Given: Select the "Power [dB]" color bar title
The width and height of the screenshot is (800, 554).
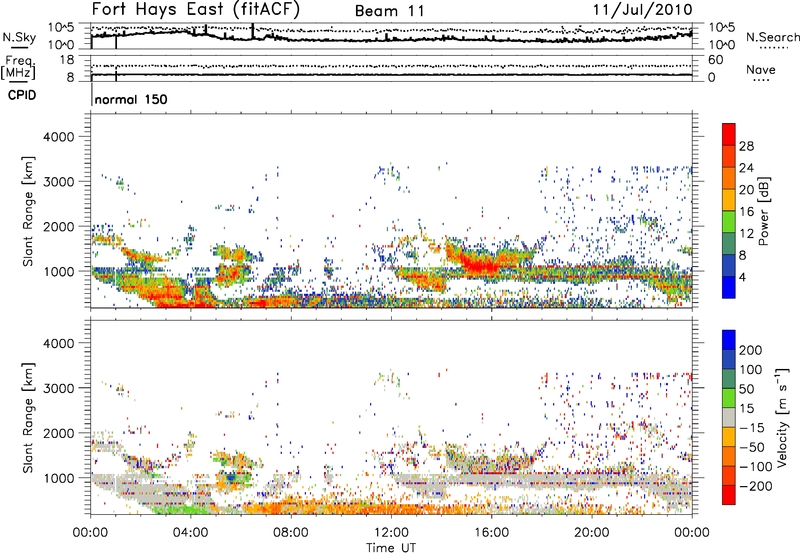Looking at the screenshot, I should tap(764, 211).
